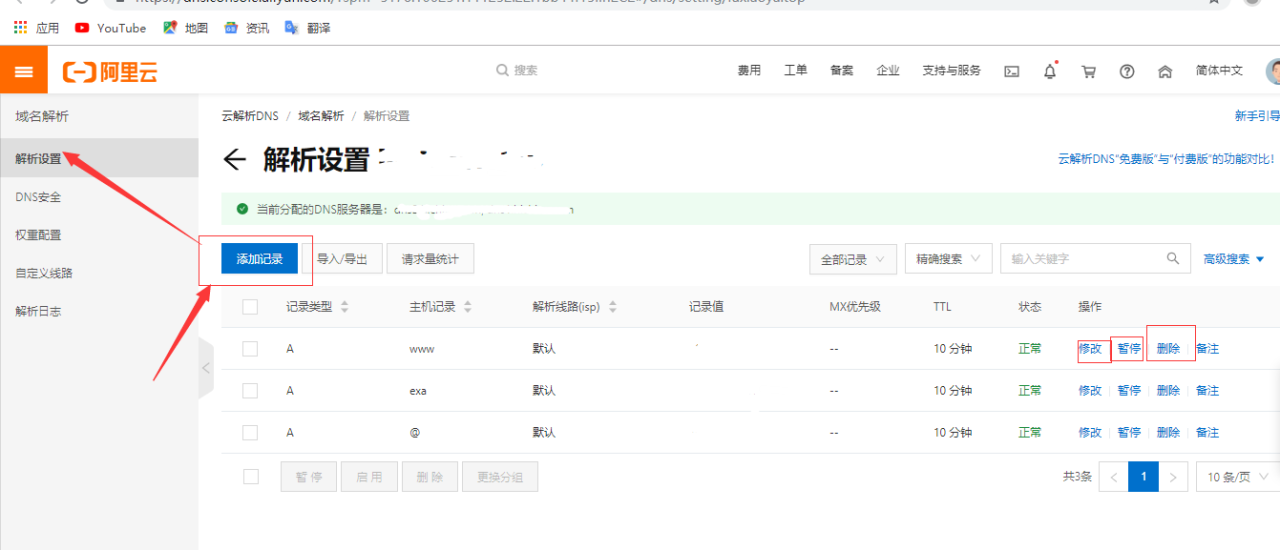Open the 全部记录 filter dropdown
Image resolution: width=1280 pixels, height=550 pixels.
[x=852, y=259]
